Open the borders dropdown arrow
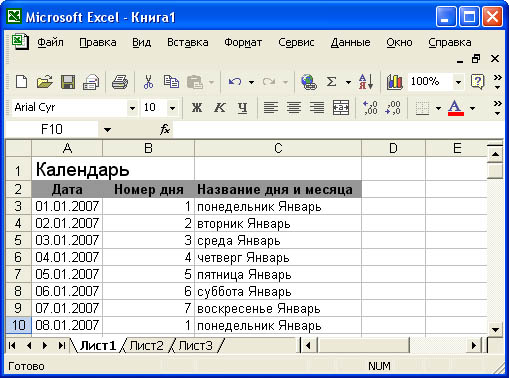Viewport: 509px width, 378px height. click(x=438, y=108)
